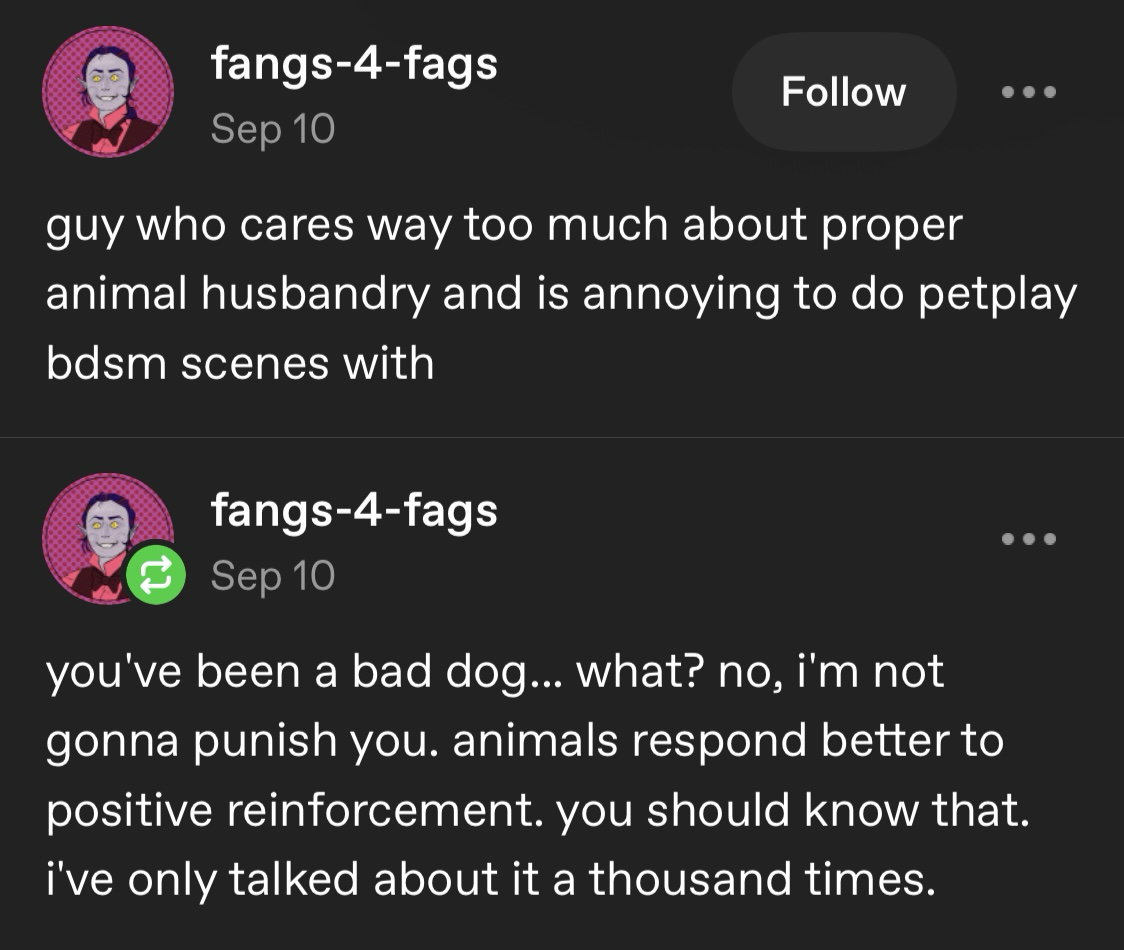
Task: Click the green reblog badge icon
Action: coord(156,574)
